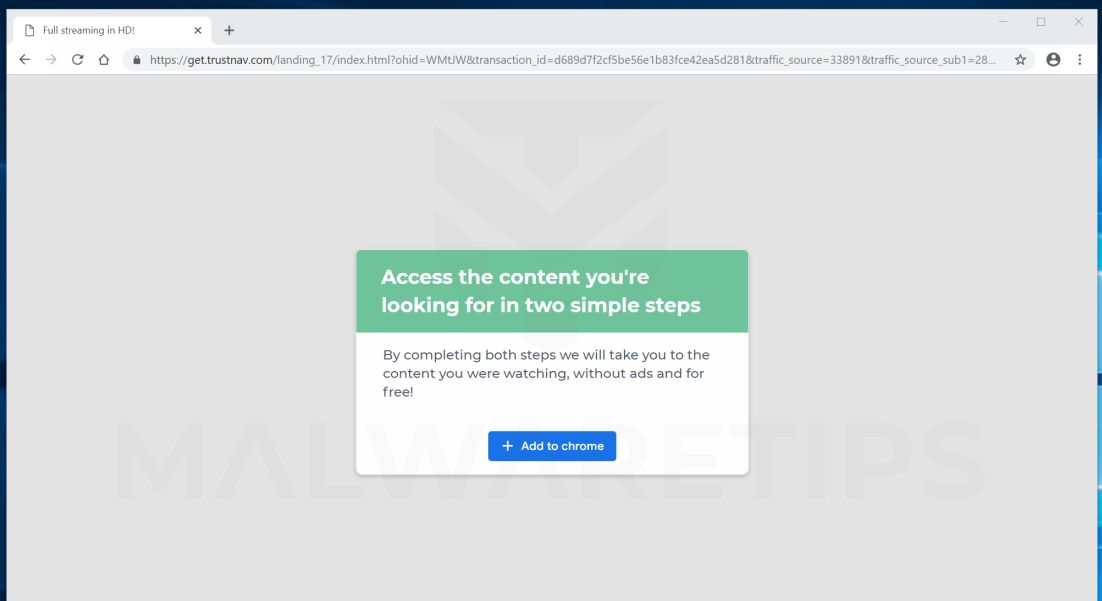The image size is (1102, 601).
Task: Minimize the browser window
Action: coord(1003,22)
